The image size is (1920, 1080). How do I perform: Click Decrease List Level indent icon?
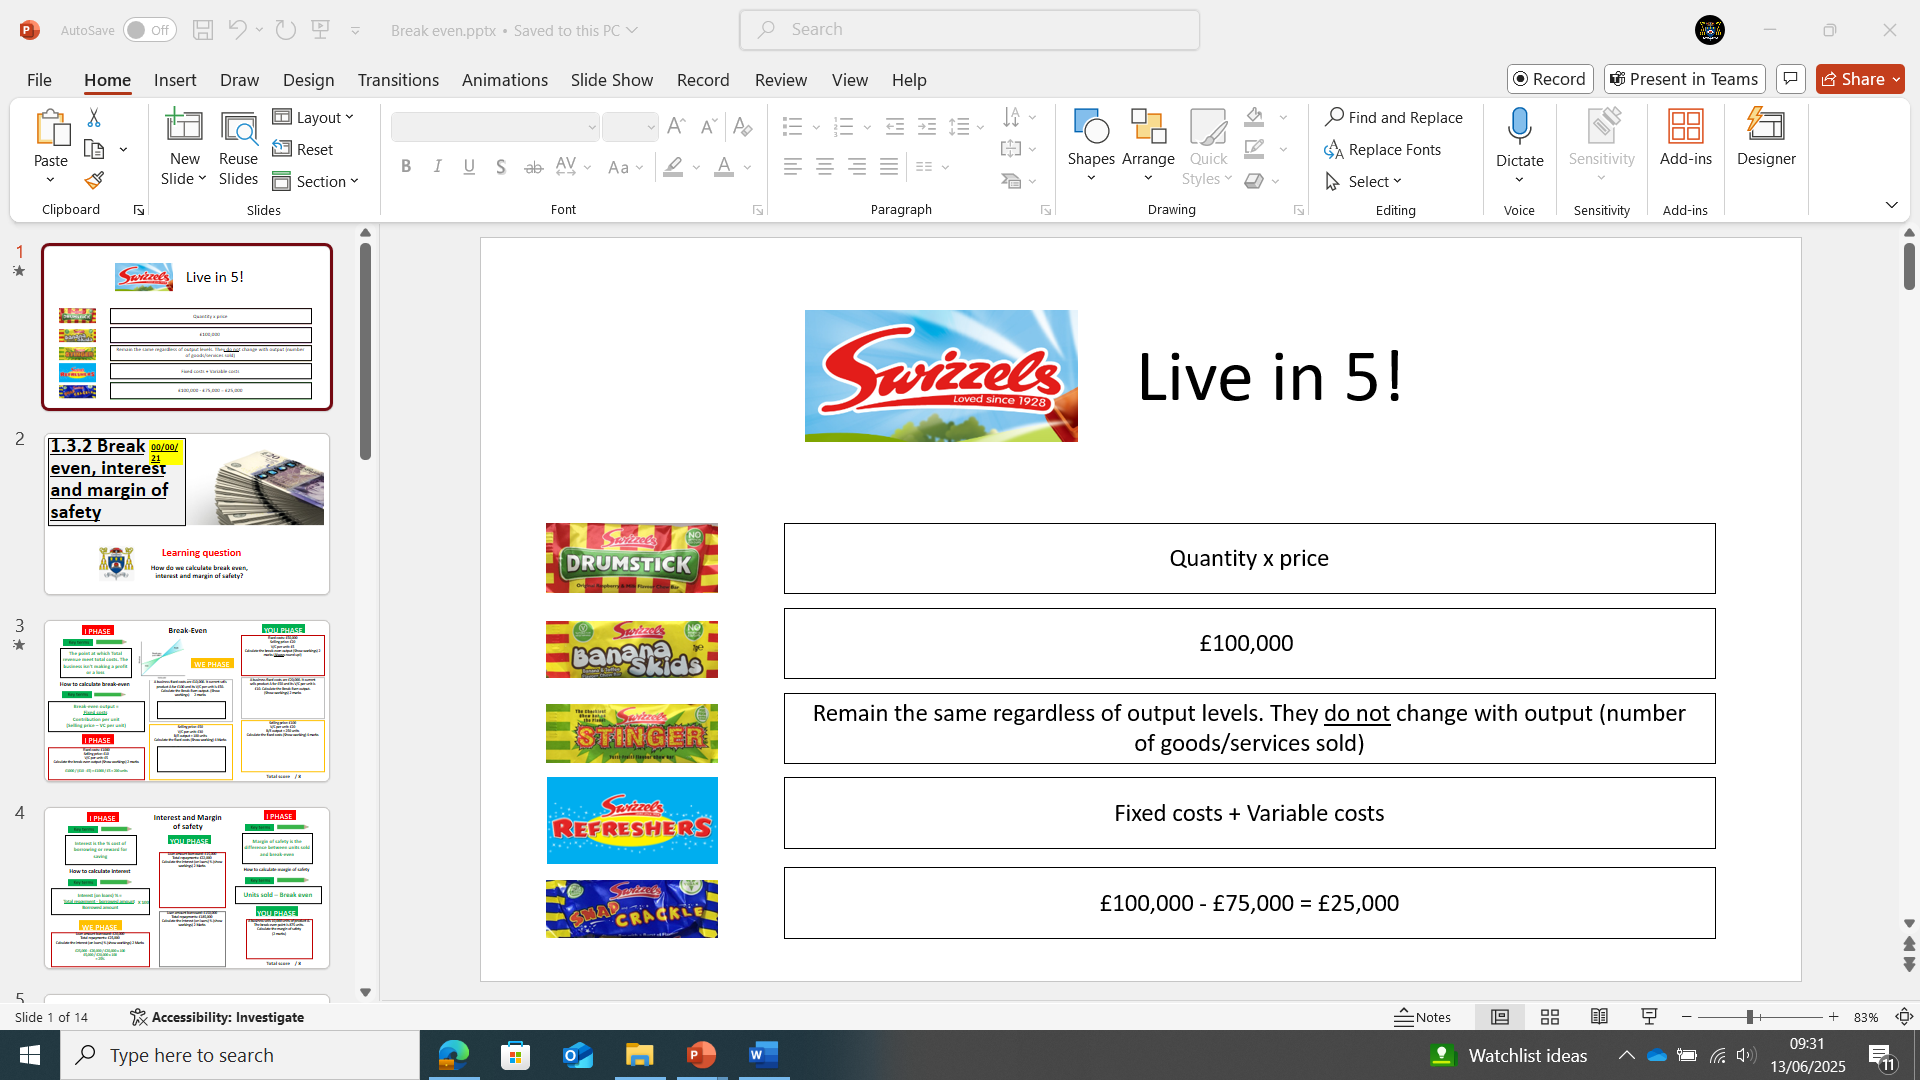click(x=895, y=126)
